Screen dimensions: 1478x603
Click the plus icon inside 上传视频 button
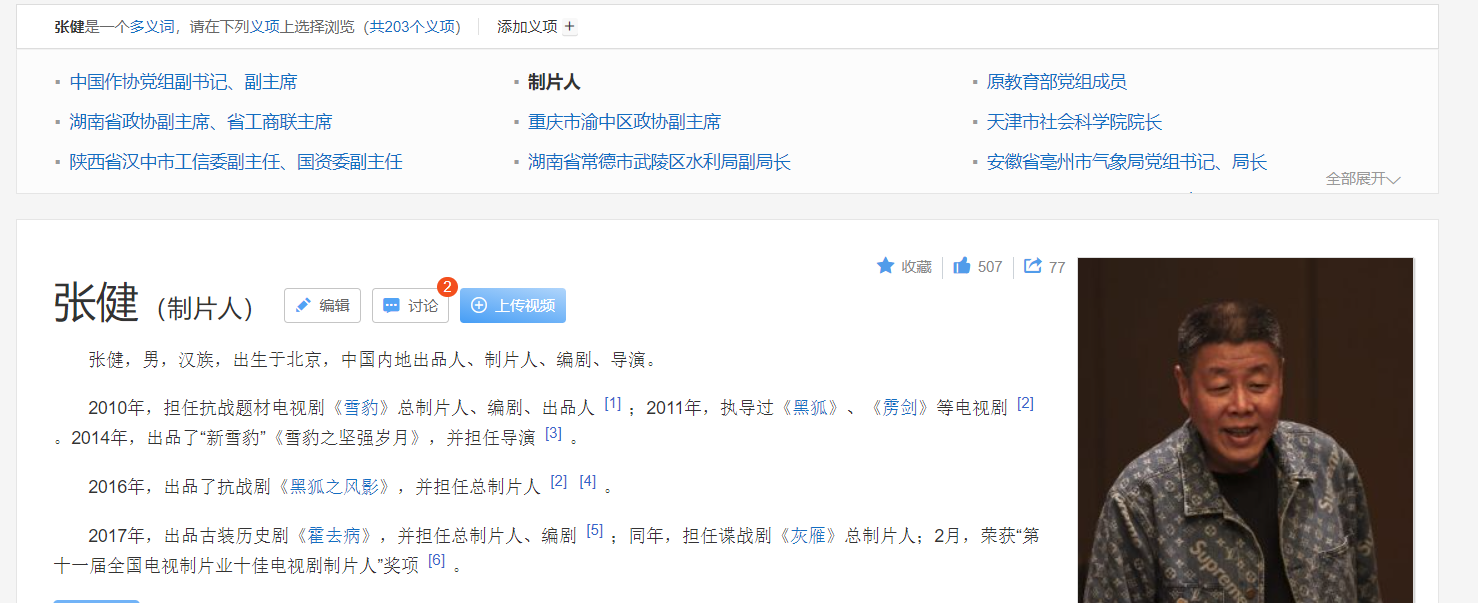pyautogui.click(x=478, y=305)
